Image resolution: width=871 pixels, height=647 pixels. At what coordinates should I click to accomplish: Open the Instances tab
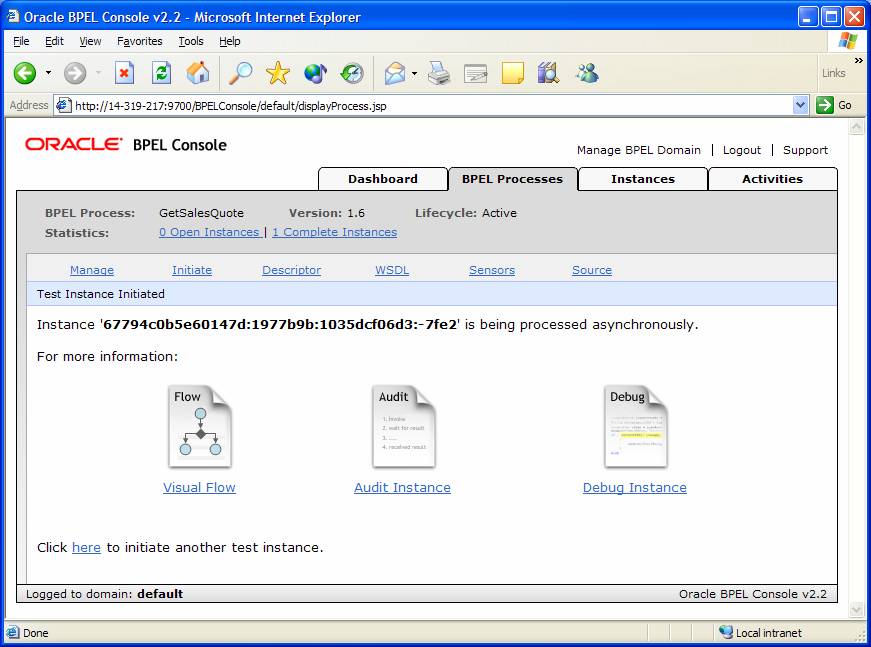point(642,179)
